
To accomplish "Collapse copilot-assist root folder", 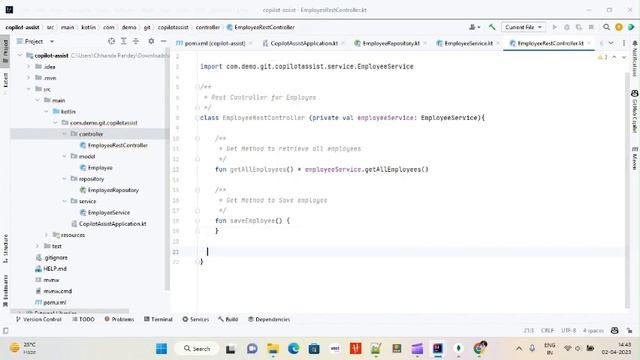I will click(20, 55).
